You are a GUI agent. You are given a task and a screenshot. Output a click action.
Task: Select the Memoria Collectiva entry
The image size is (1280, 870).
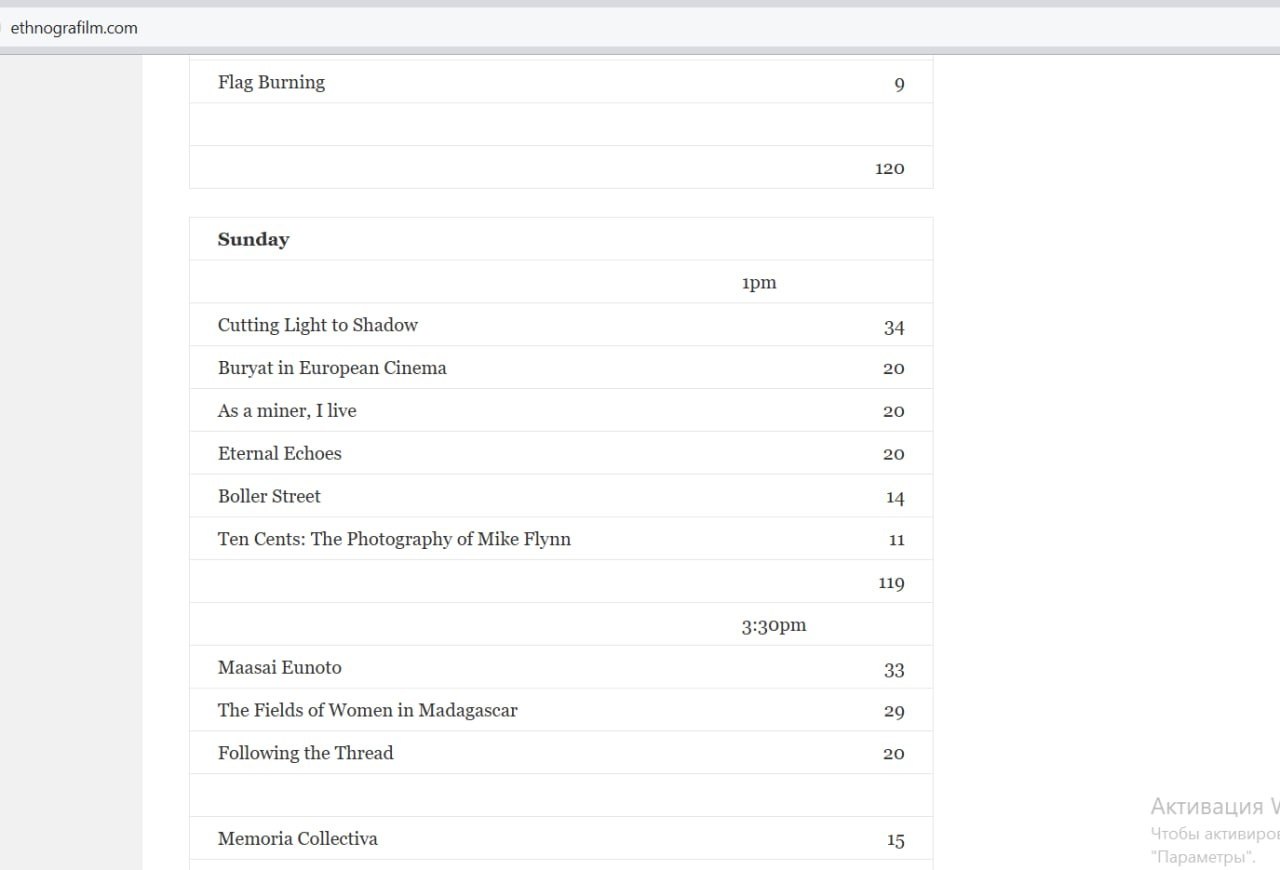tap(297, 839)
